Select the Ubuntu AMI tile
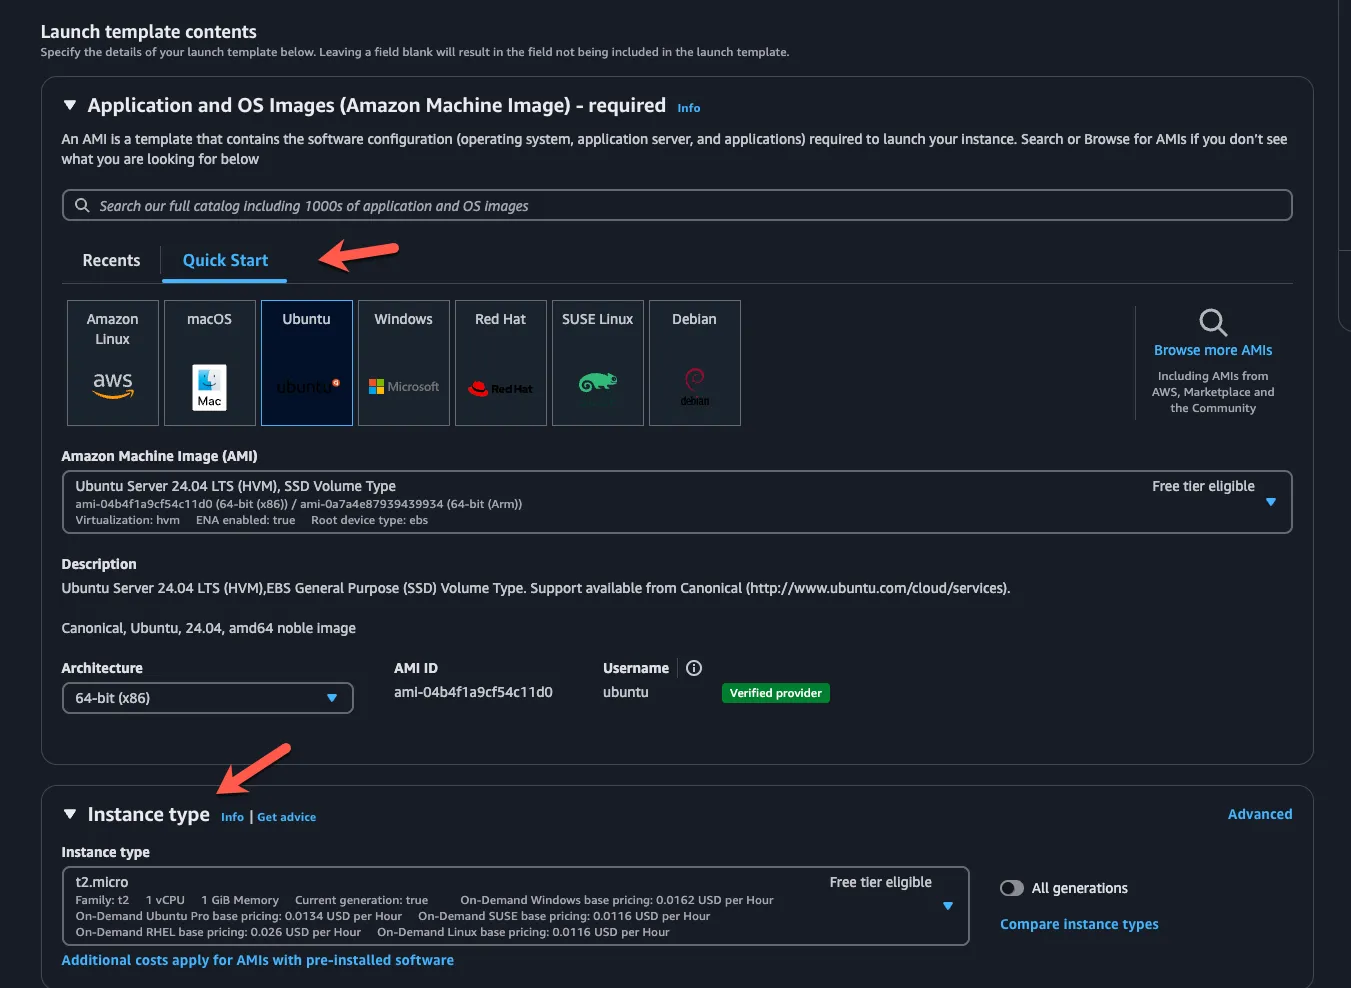The image size is (1351, 988). 307,363
